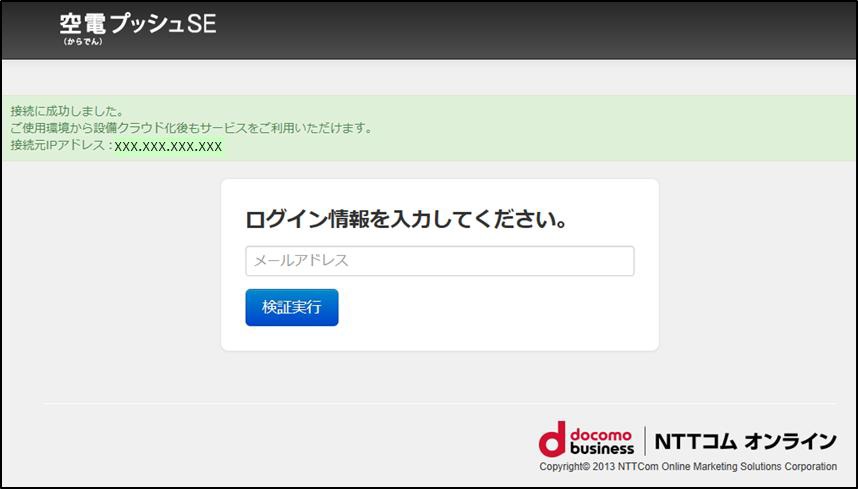
Task: Click the masked xxx.xxx.xxx.xxx IP address
Action: pos(168,146)
